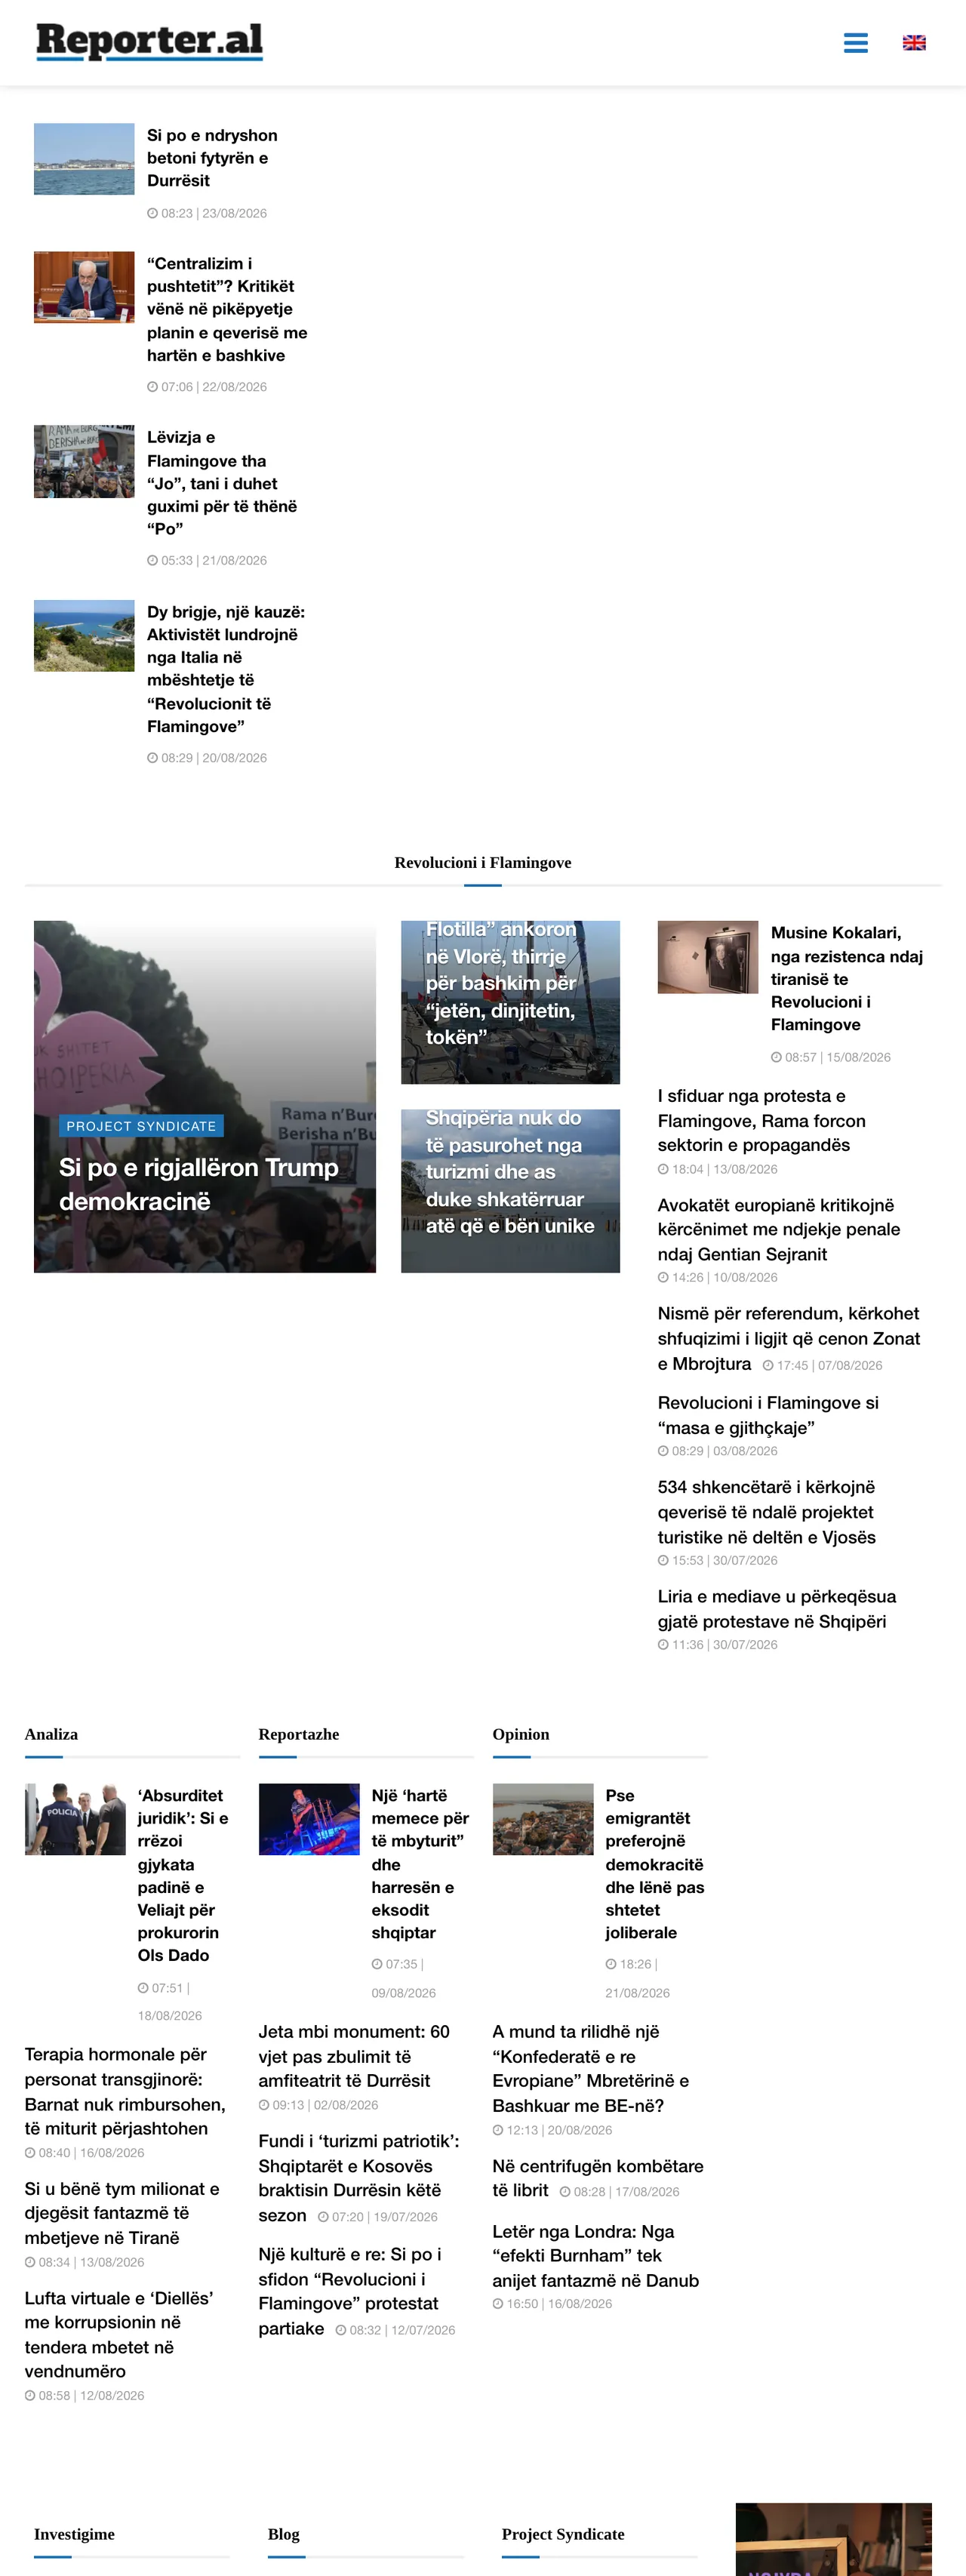Screen dimensions: 966x2576
Task: Open 'Flotilla ankoron në Vlorë' image card
Action: 510,1002
